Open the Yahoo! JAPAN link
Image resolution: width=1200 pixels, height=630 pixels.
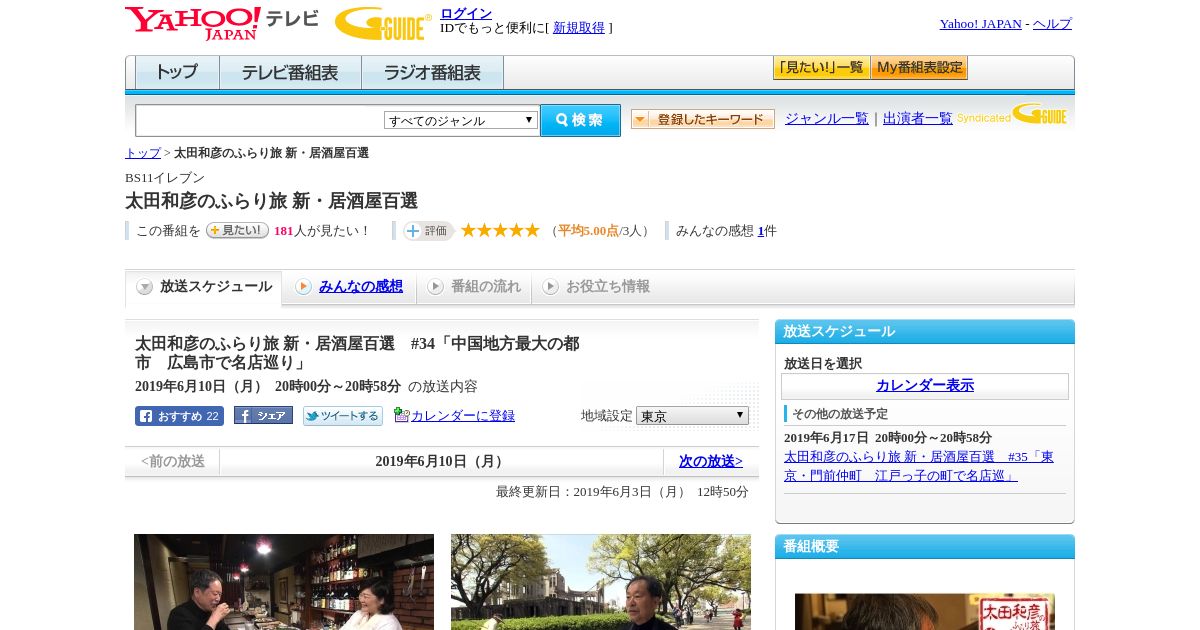981,24
